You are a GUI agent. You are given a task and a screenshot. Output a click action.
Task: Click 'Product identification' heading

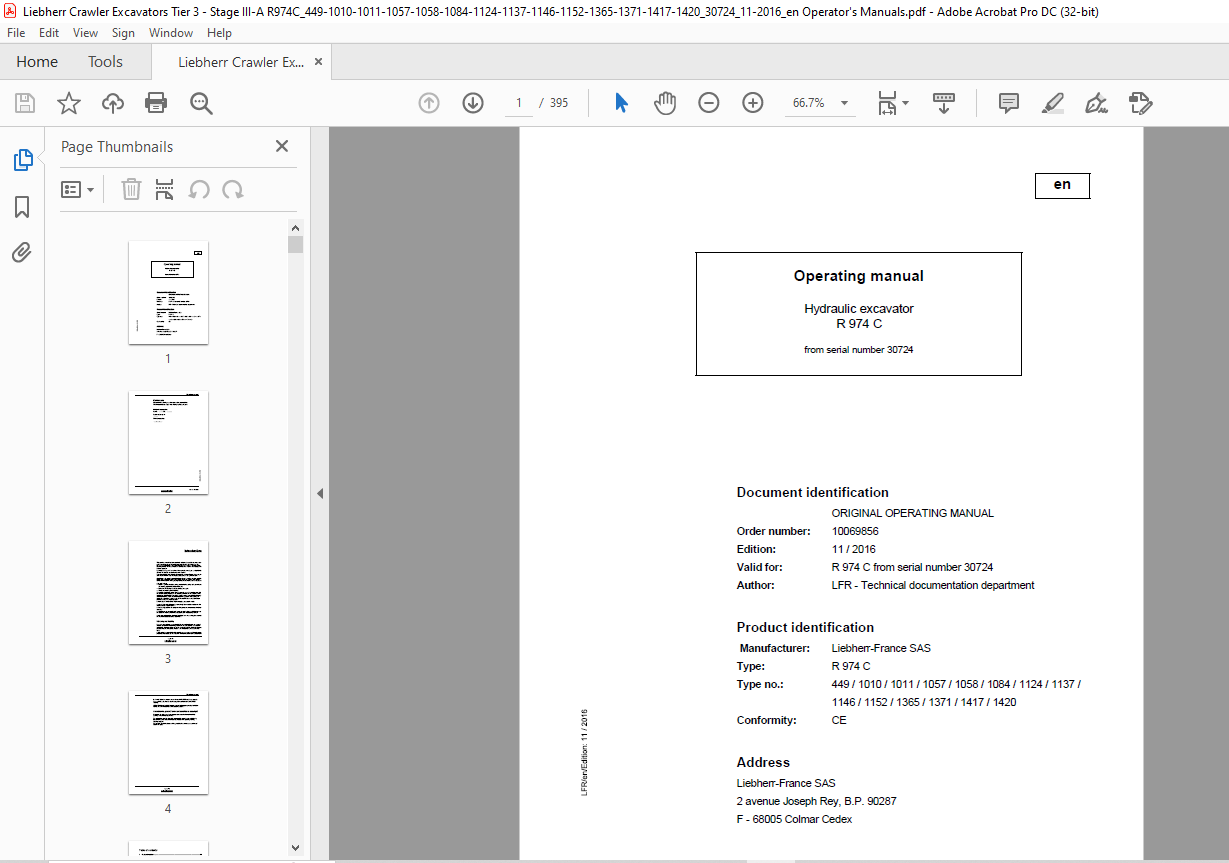click(x=805, y=627)
